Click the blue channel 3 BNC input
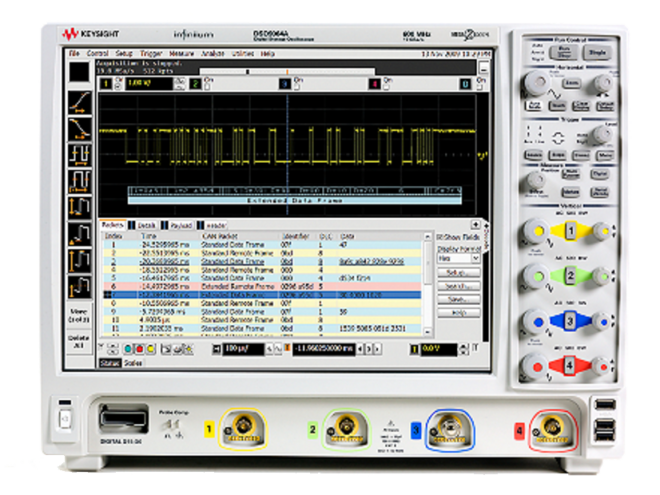Viewport: 660px width, 495px height. click(x=450, y=428)
